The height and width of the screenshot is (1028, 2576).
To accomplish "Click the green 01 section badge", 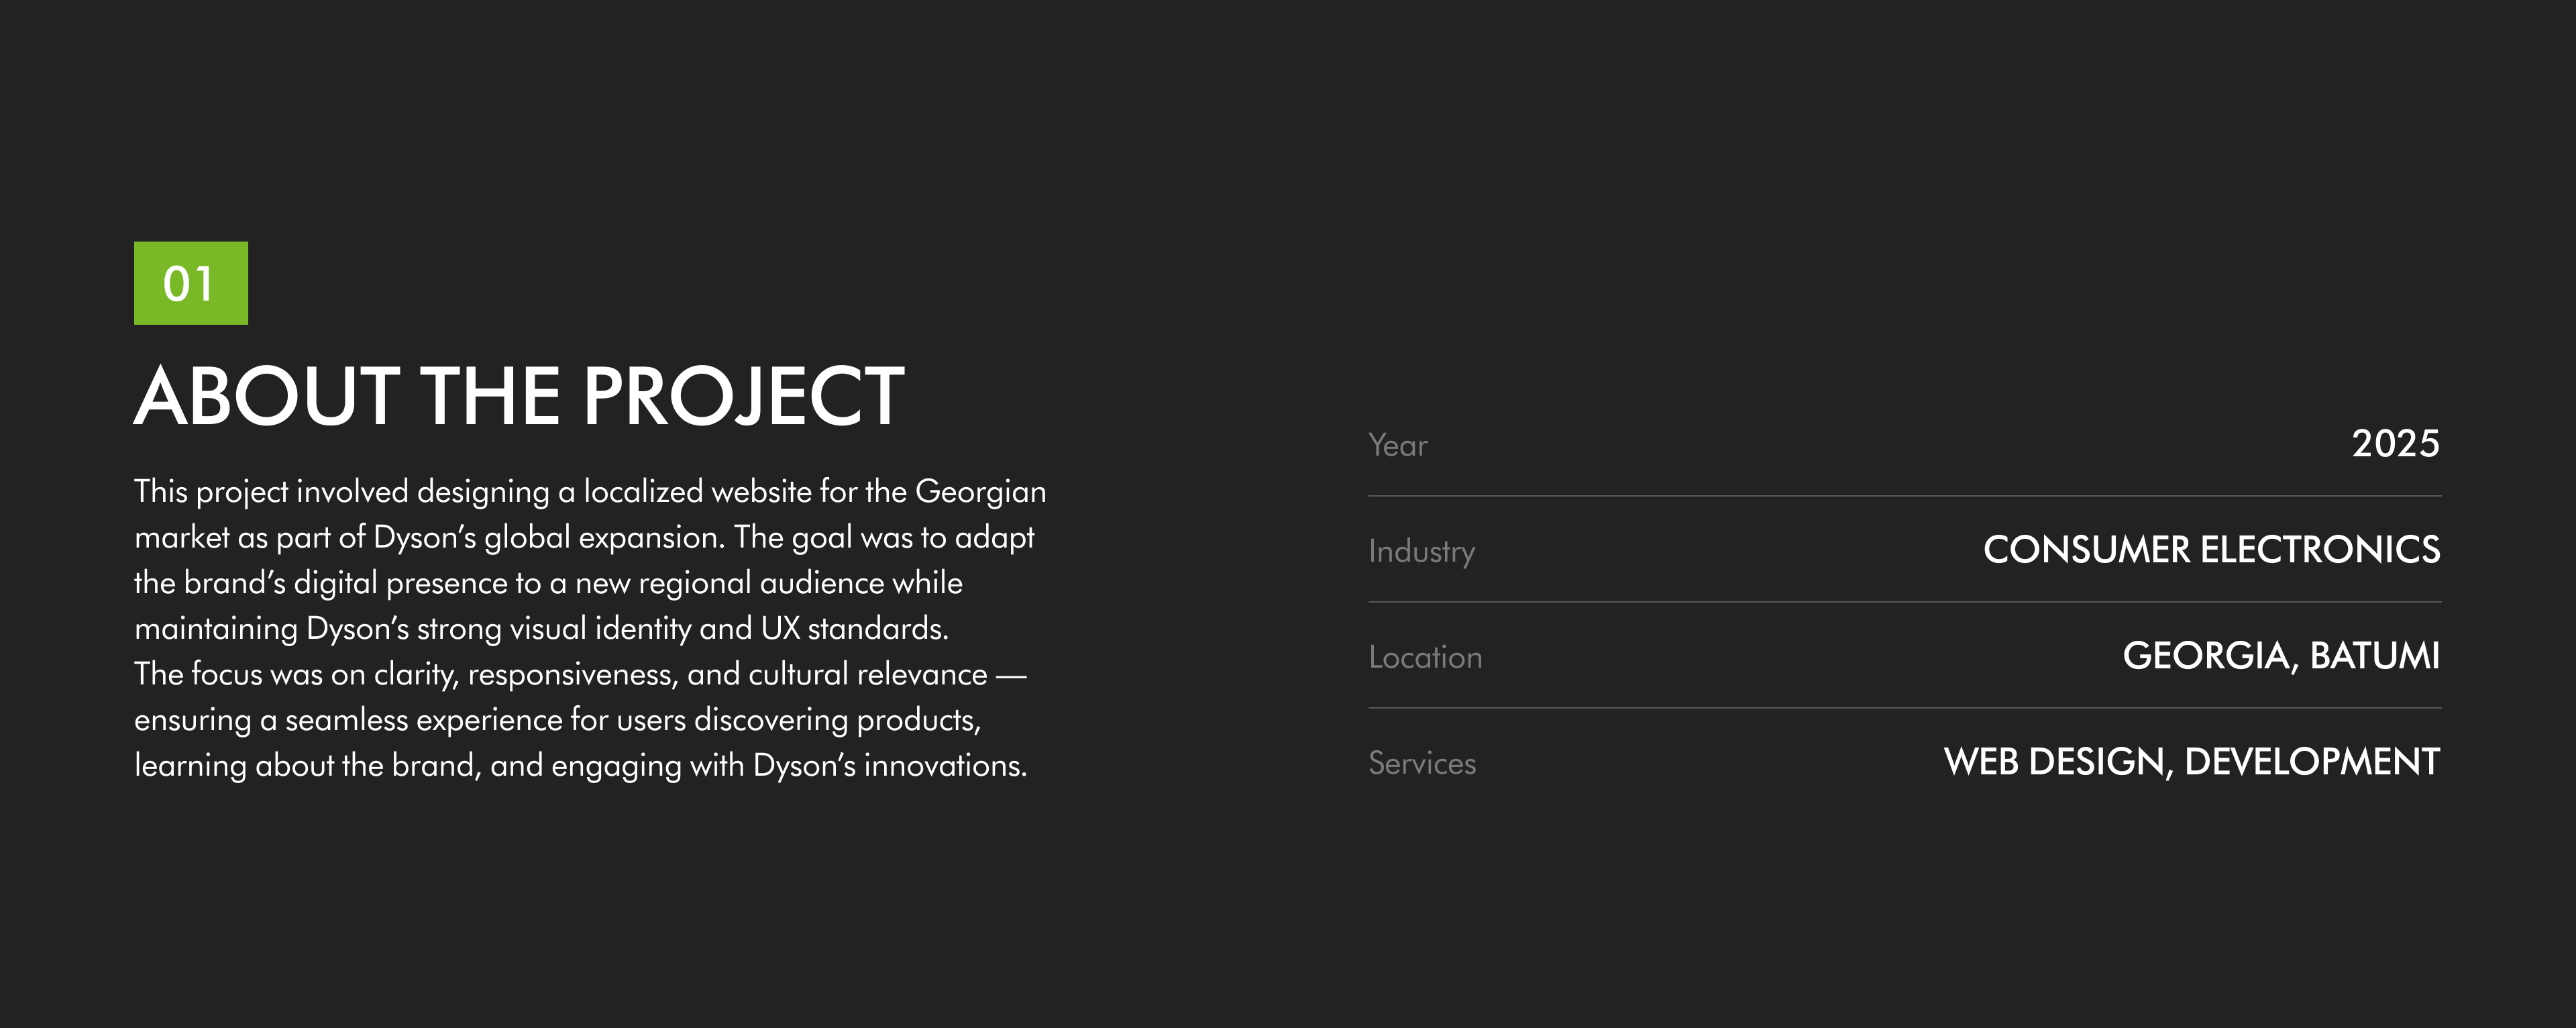I will [x=190, y=283].
